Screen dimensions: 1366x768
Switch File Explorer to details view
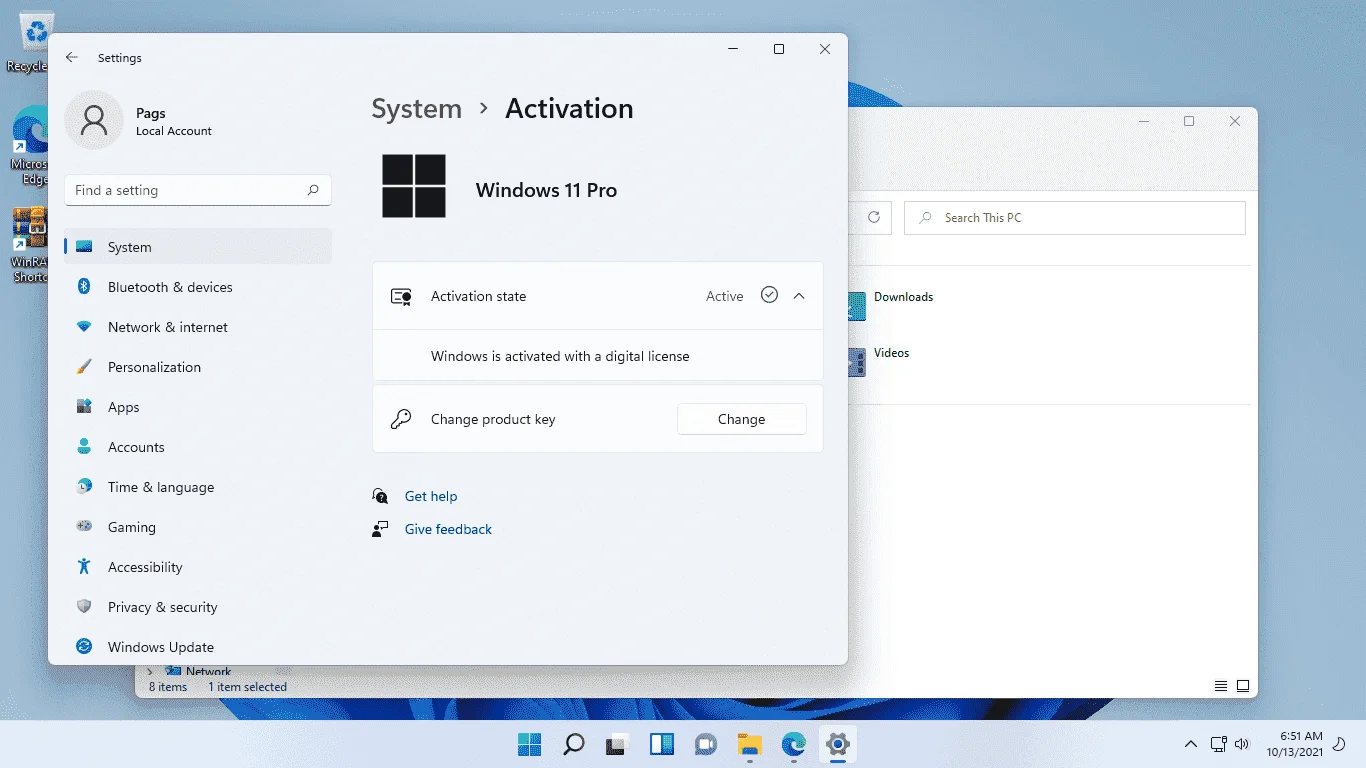click(1221, 686)
